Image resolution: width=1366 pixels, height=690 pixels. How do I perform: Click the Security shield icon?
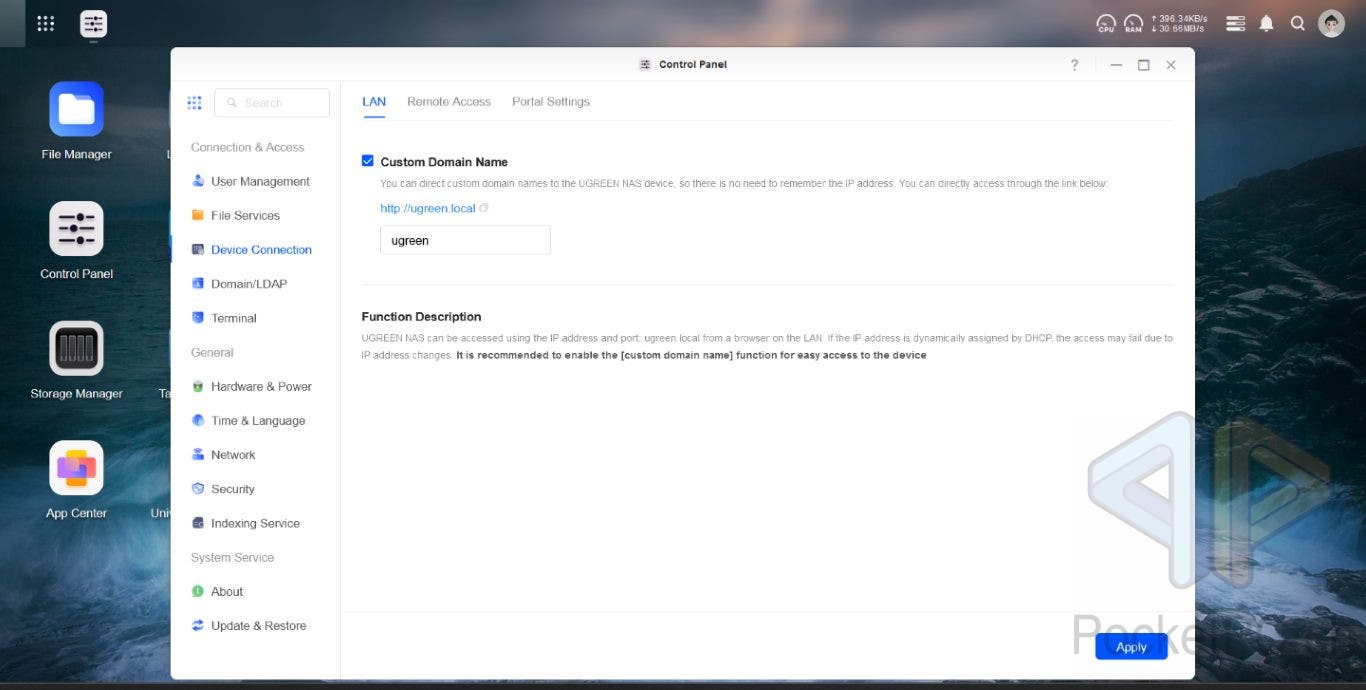(x=198, y=489)
